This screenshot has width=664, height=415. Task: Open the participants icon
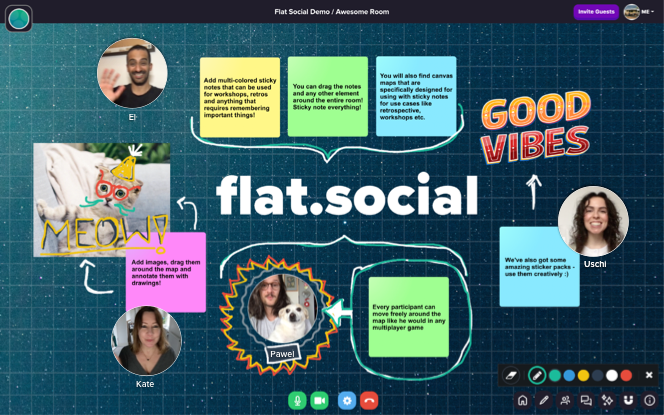(565, 400)
